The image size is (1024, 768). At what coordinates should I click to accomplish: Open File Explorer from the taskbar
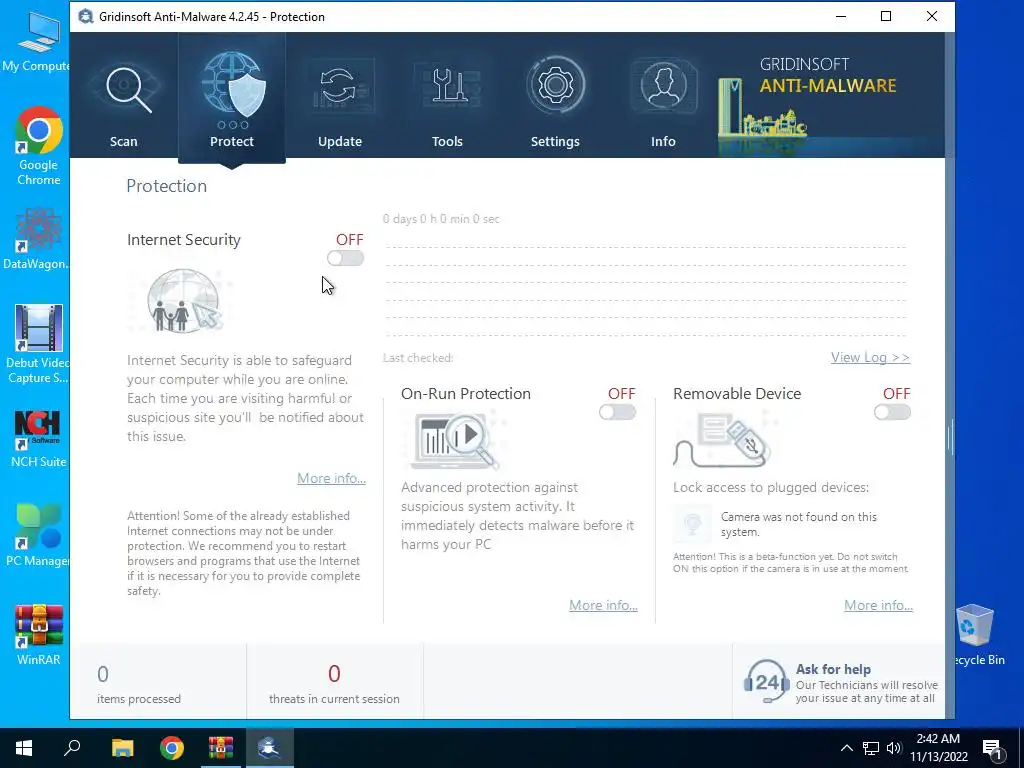(x=122, y=748)
